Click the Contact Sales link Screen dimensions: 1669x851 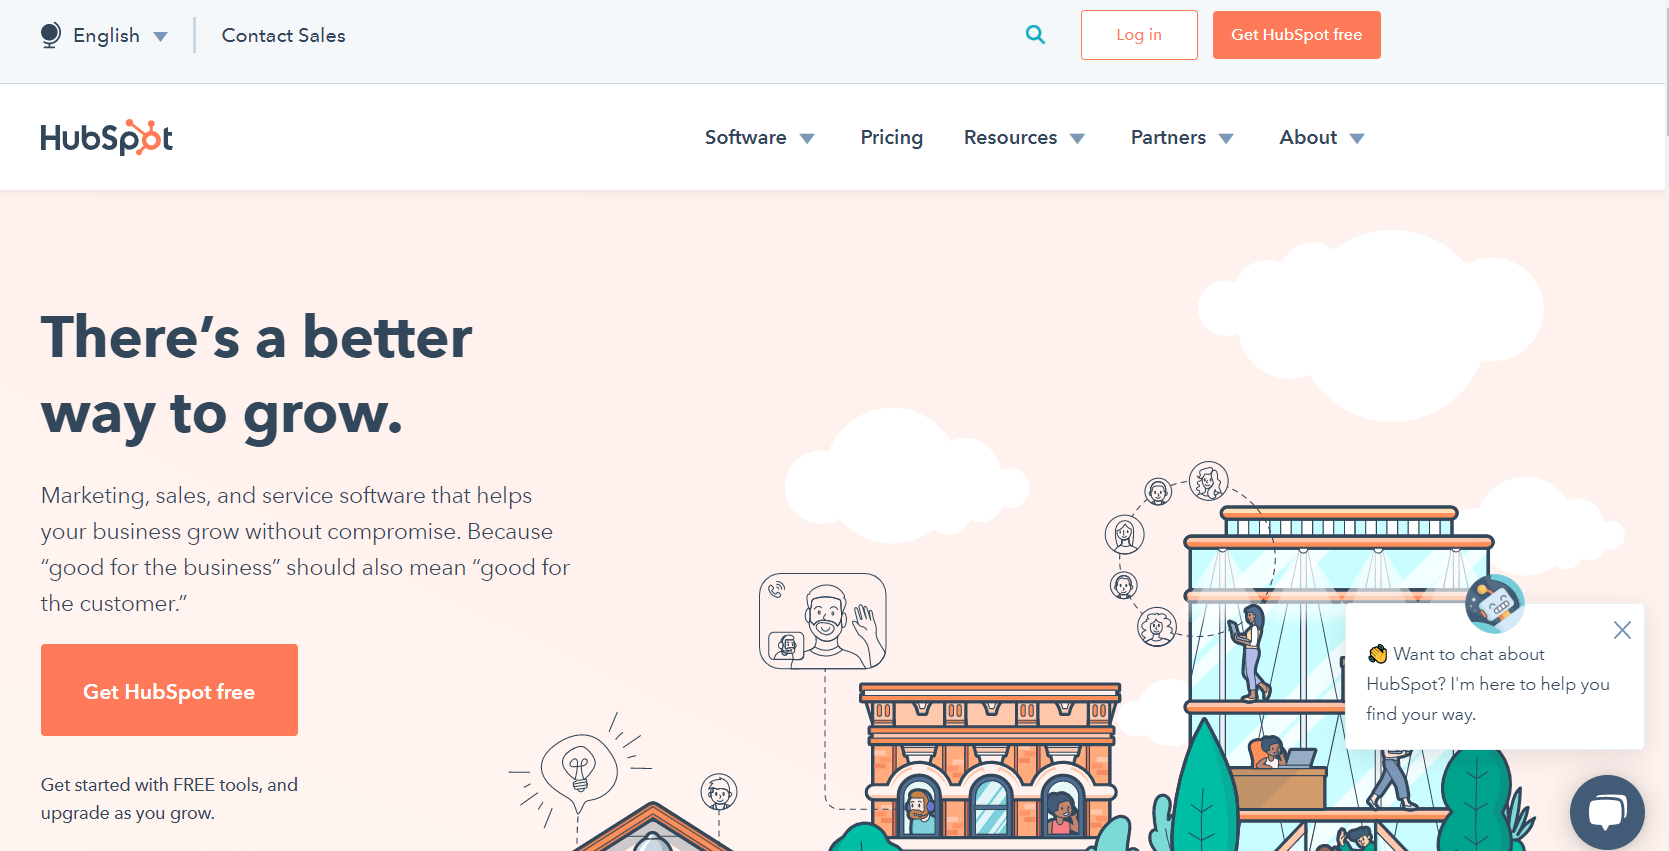coord(283,35)
